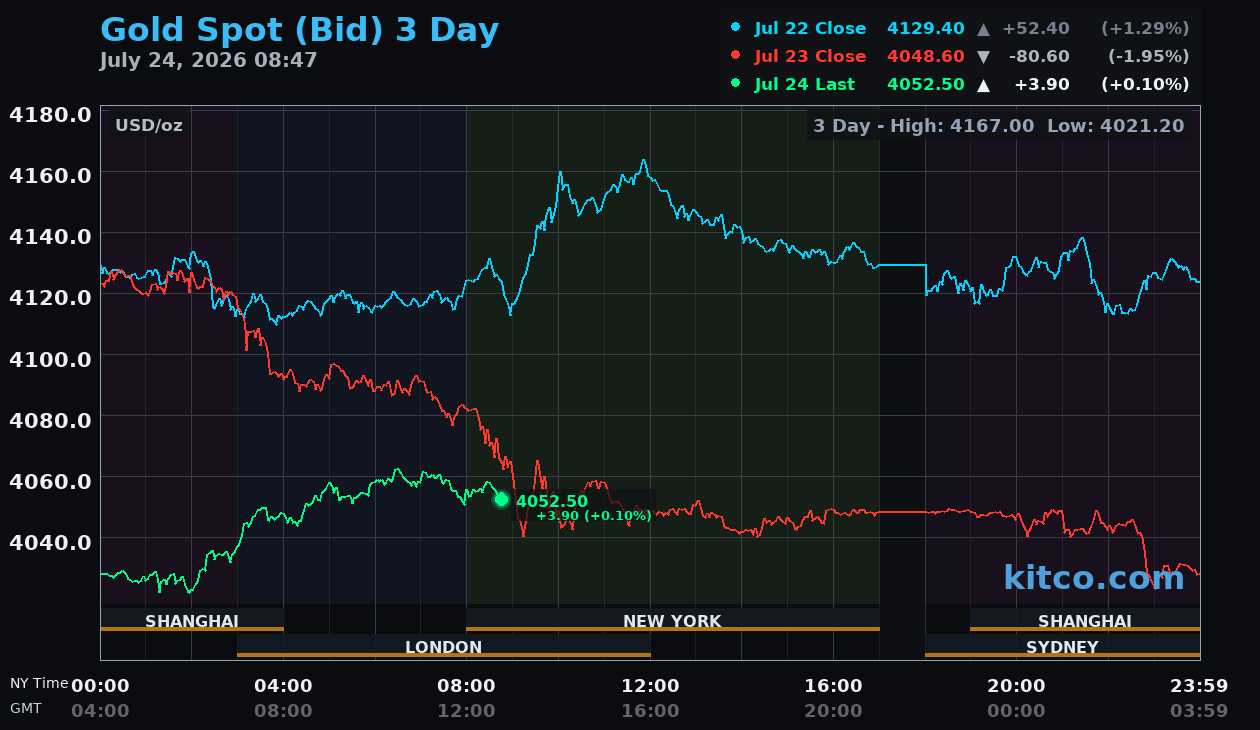The width and height of the screenshot is (1260, 730).
Task: Click the SYDNEY session bar
Action: pyautogui.click(x=1062, y=646)
